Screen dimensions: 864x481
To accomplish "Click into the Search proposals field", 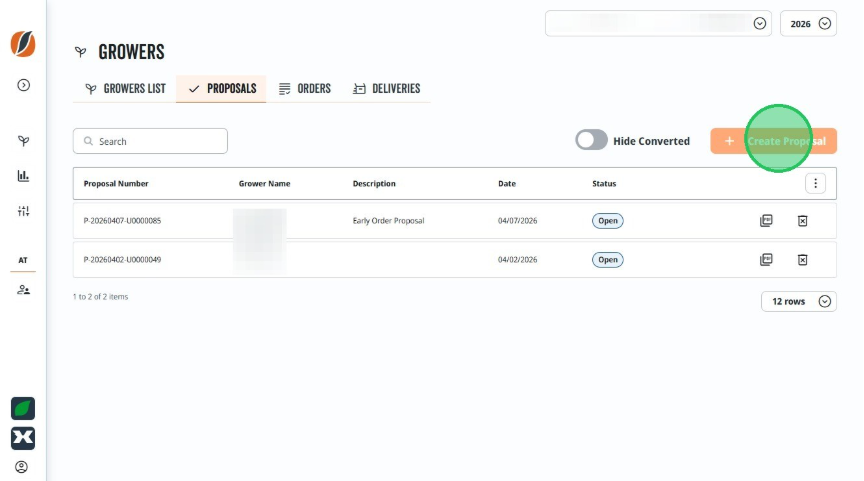I will click(150, 141).
